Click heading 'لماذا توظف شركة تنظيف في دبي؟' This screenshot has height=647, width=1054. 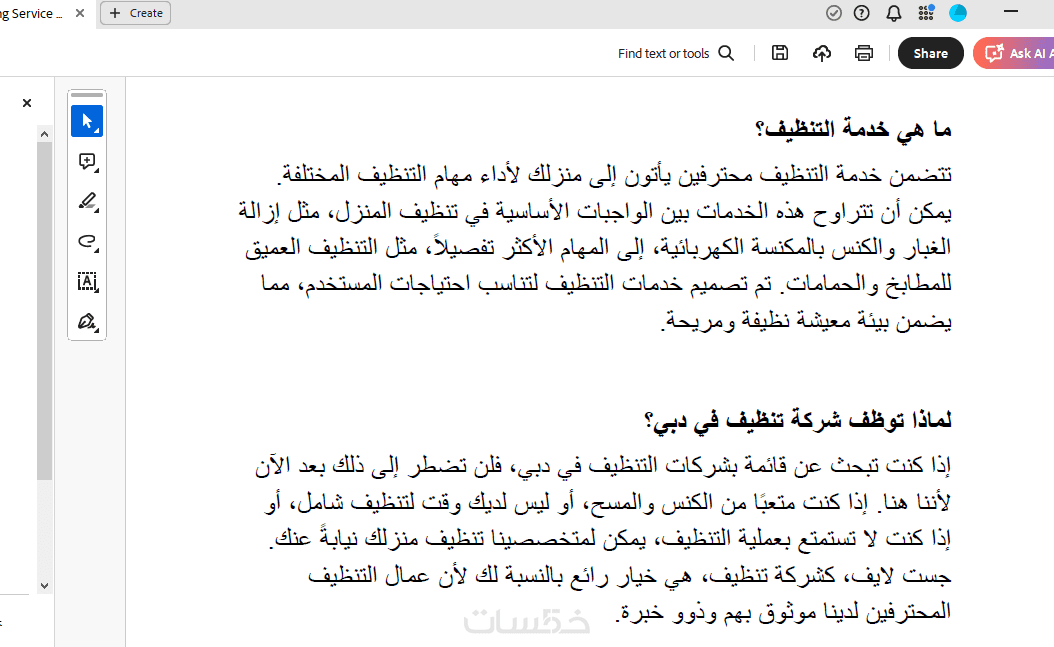pos(797,420)
